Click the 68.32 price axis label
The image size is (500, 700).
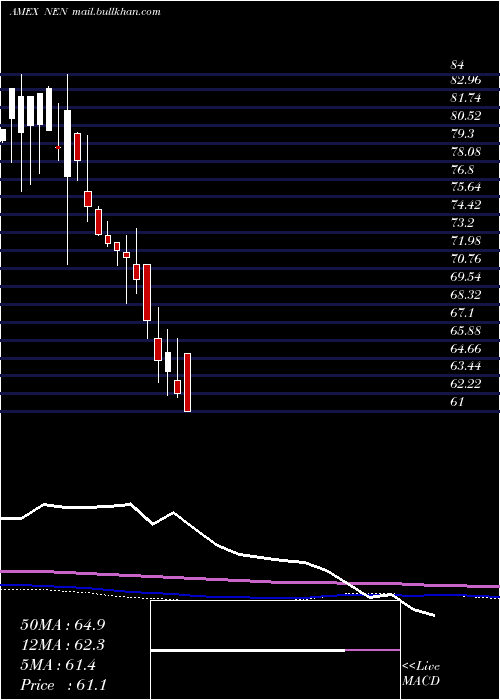tap(466, 295)
